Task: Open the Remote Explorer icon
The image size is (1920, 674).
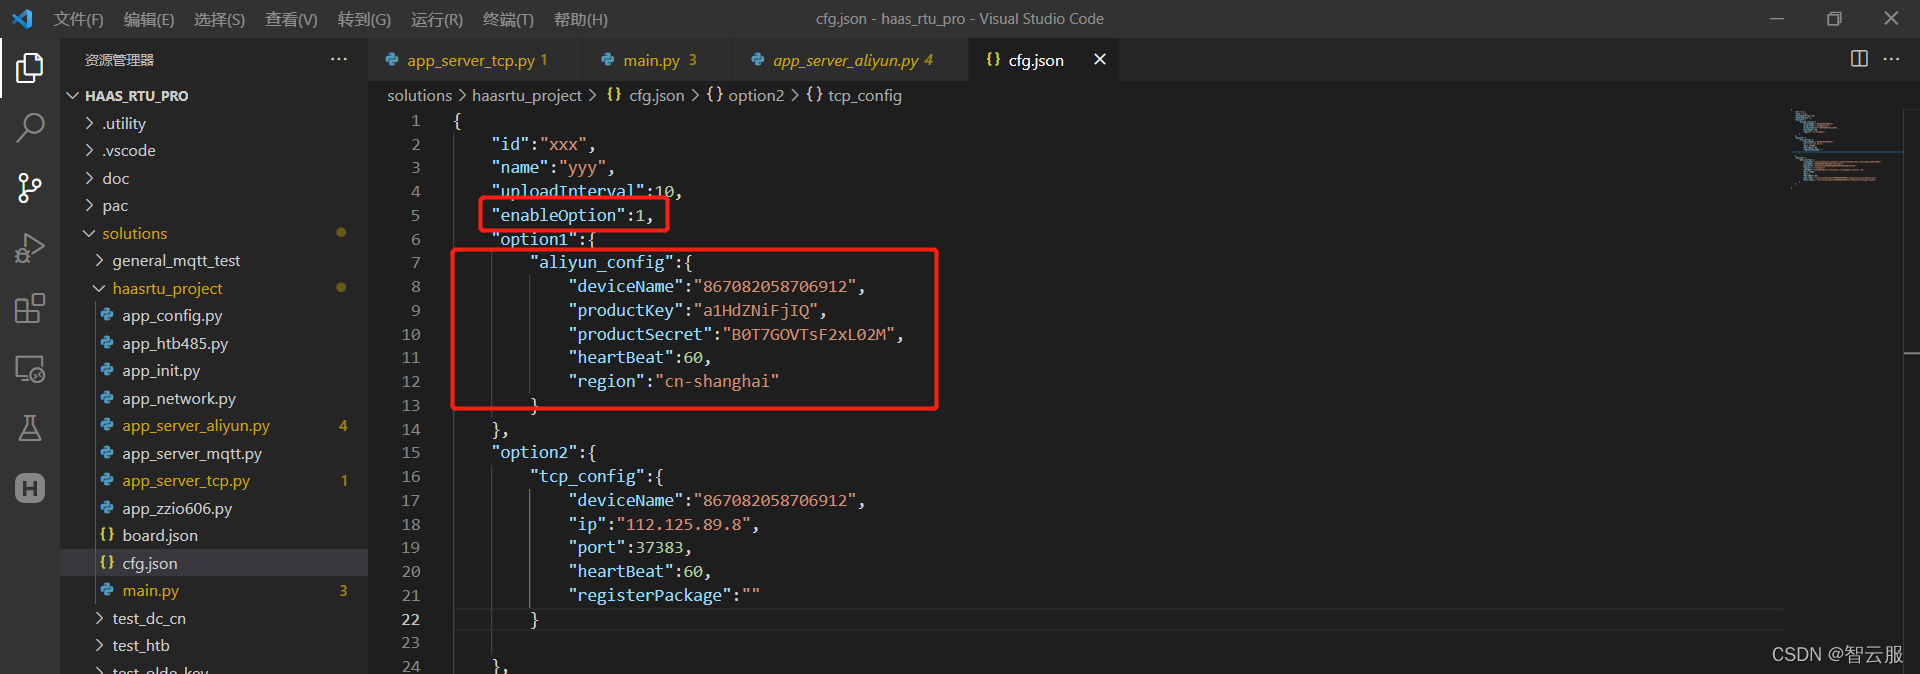Action: pos(30,369)
